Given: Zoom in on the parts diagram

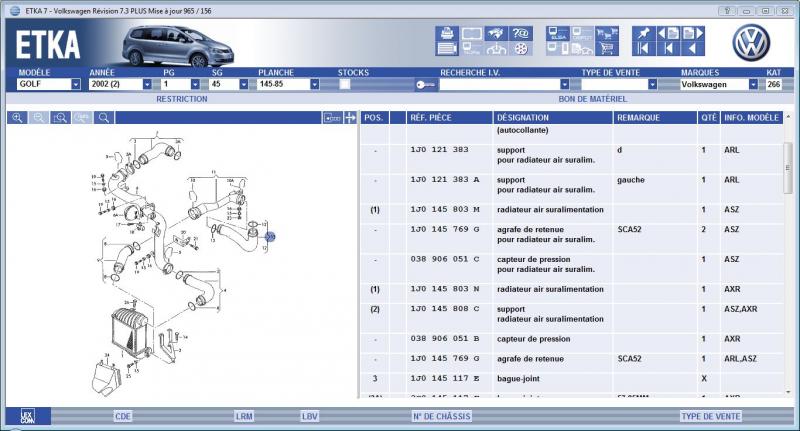Looking at the screenshot, I should click(17, 118).
